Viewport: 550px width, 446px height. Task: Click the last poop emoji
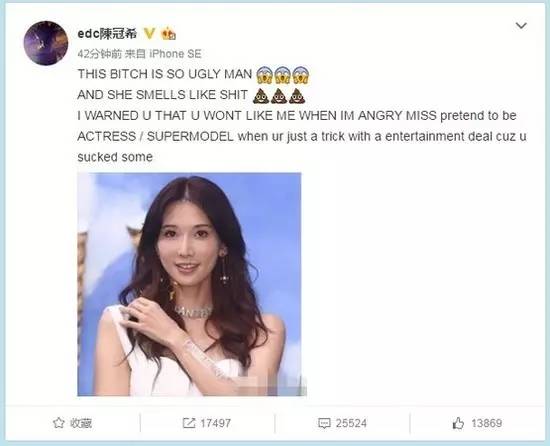coord(297,95)
